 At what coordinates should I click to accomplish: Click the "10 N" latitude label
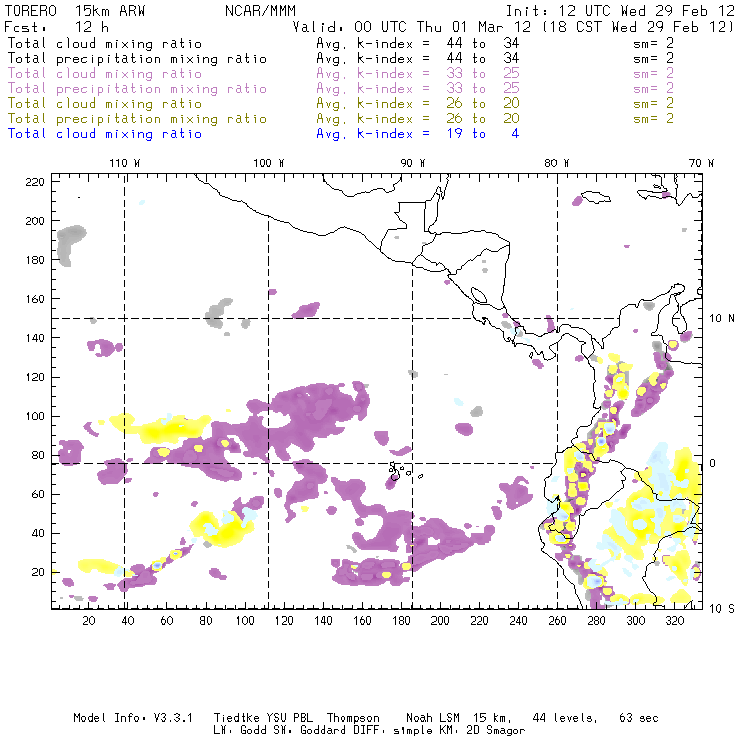tap(722, 319)
